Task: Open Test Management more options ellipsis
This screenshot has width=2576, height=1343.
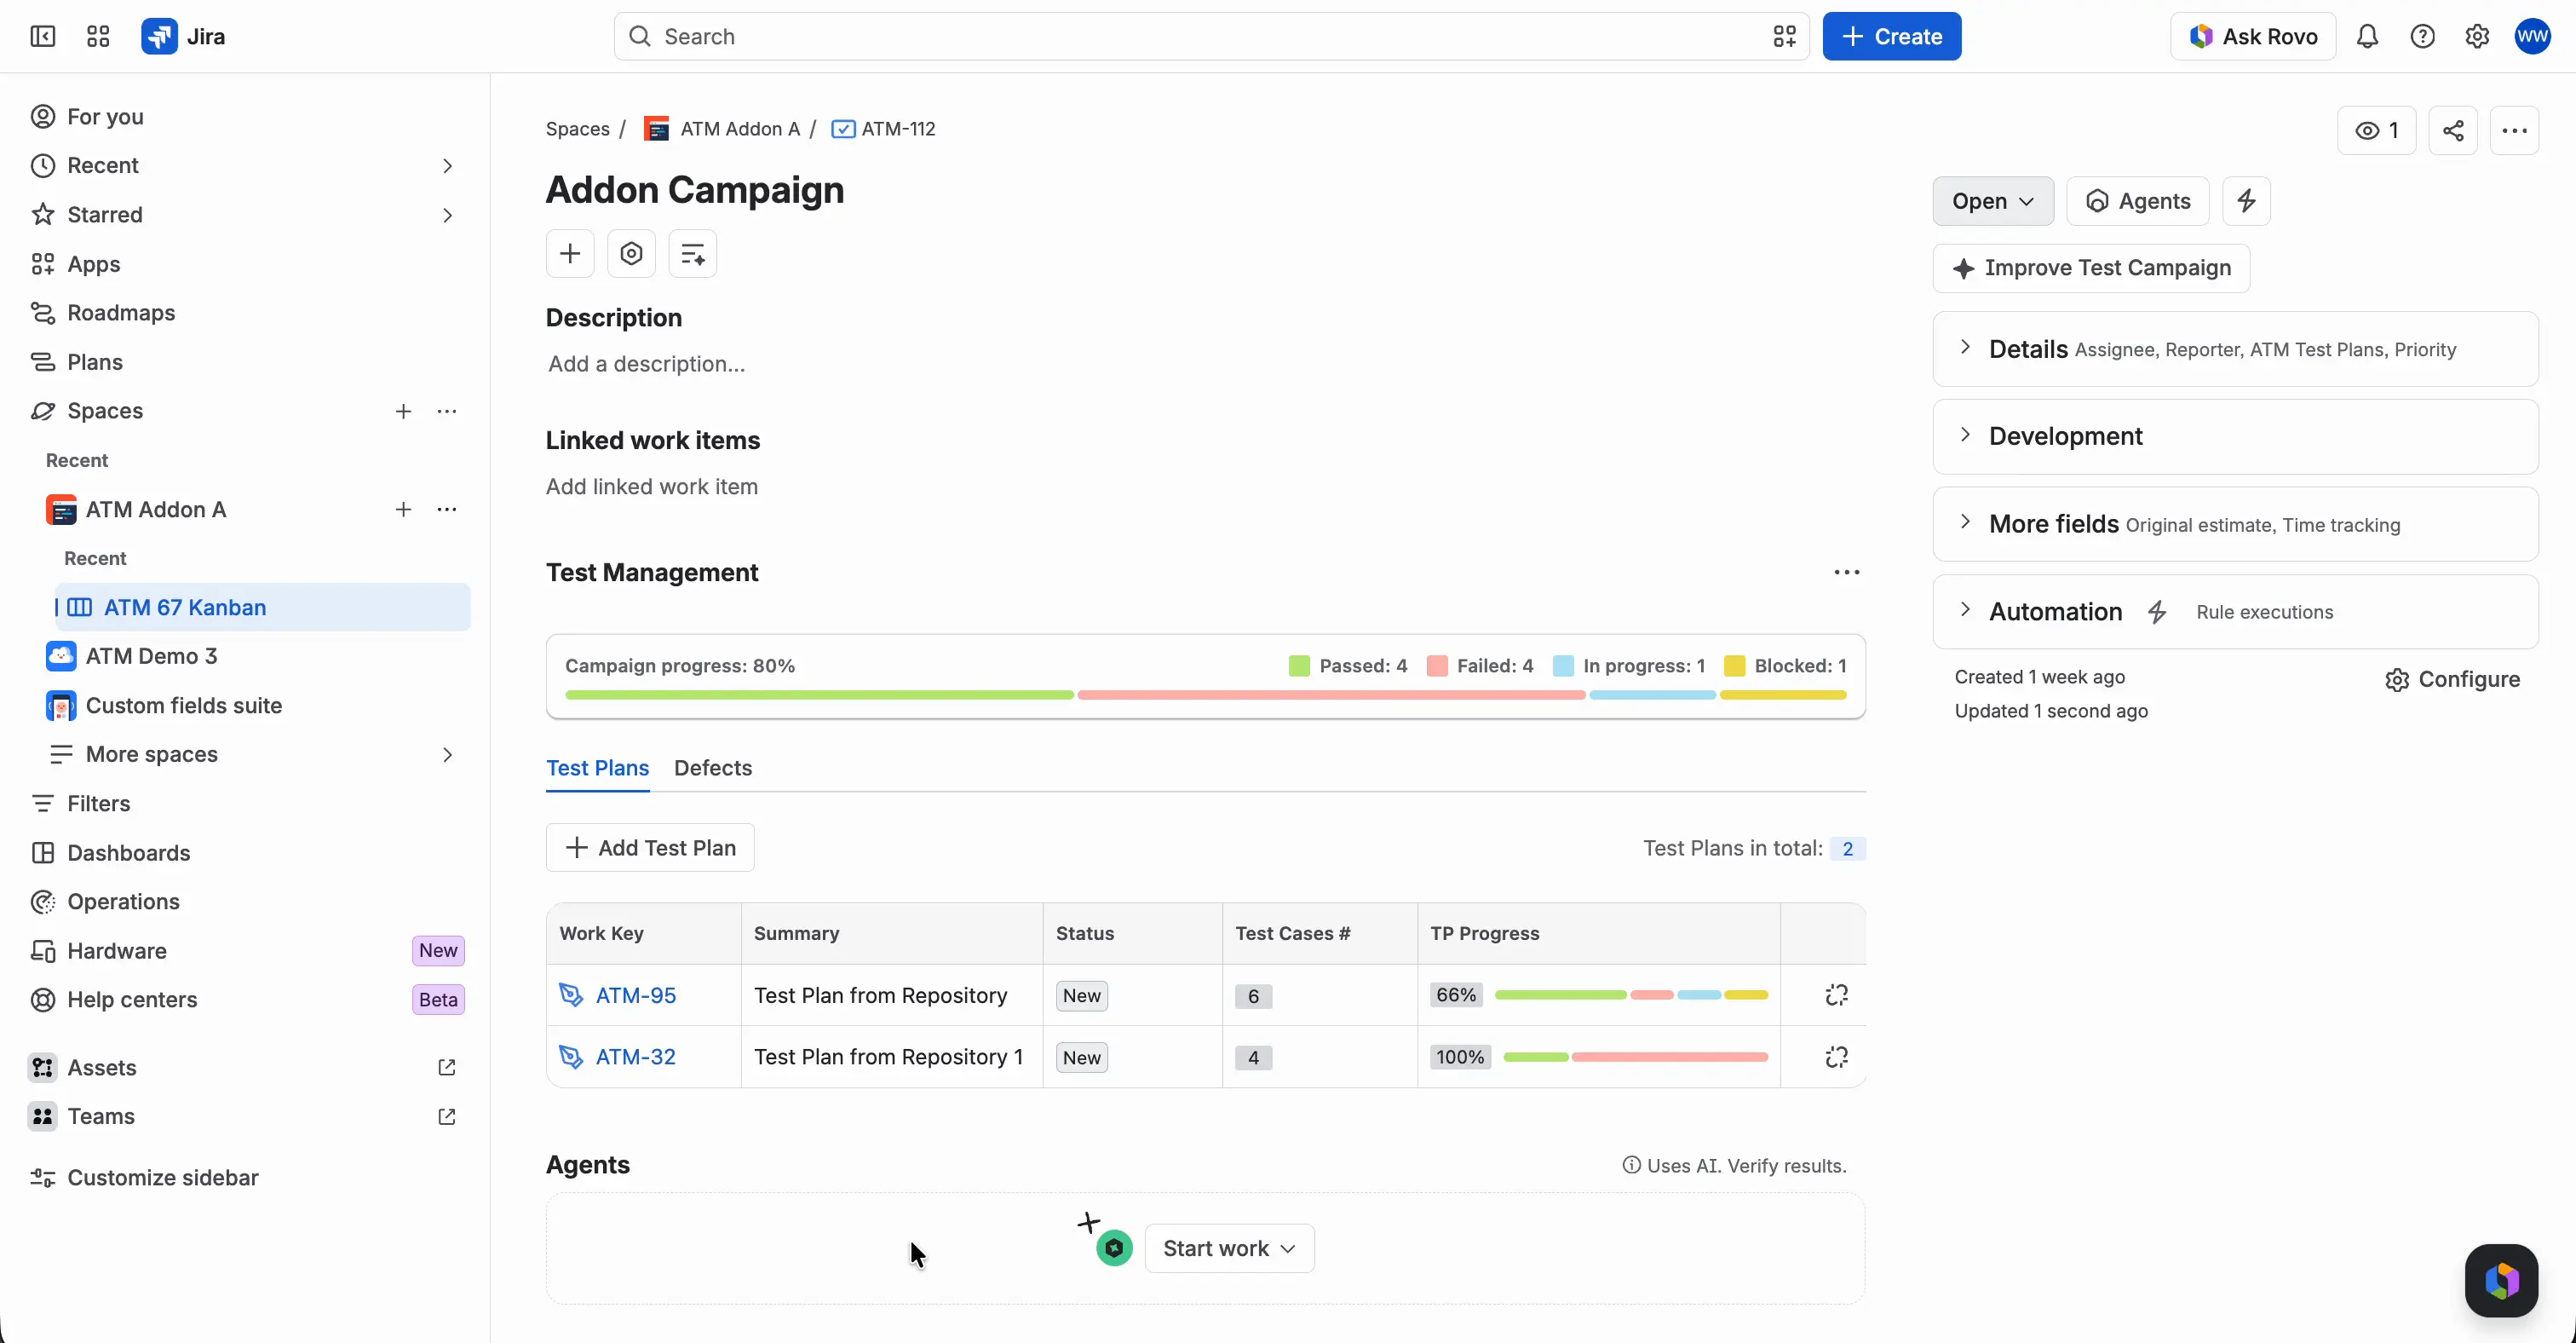Action: tap(1846, 573)
